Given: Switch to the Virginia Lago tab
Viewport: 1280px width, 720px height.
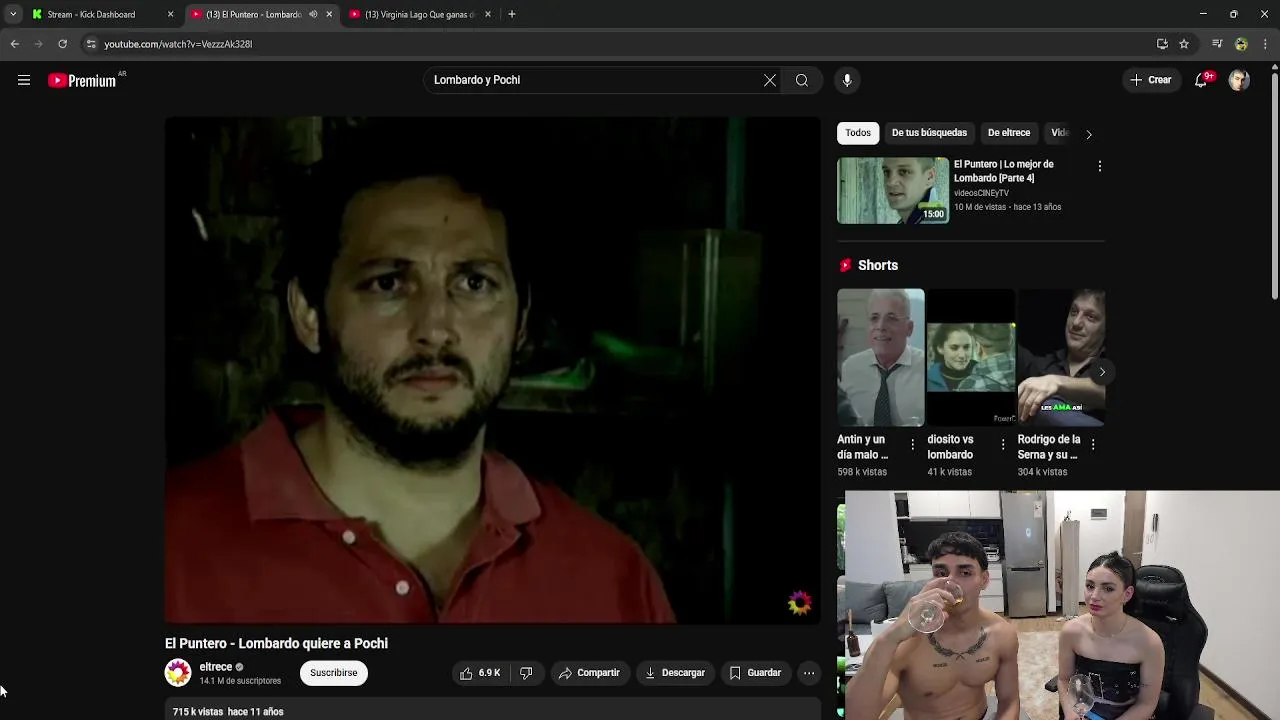Looking at the screenshot, I should 419,14.
